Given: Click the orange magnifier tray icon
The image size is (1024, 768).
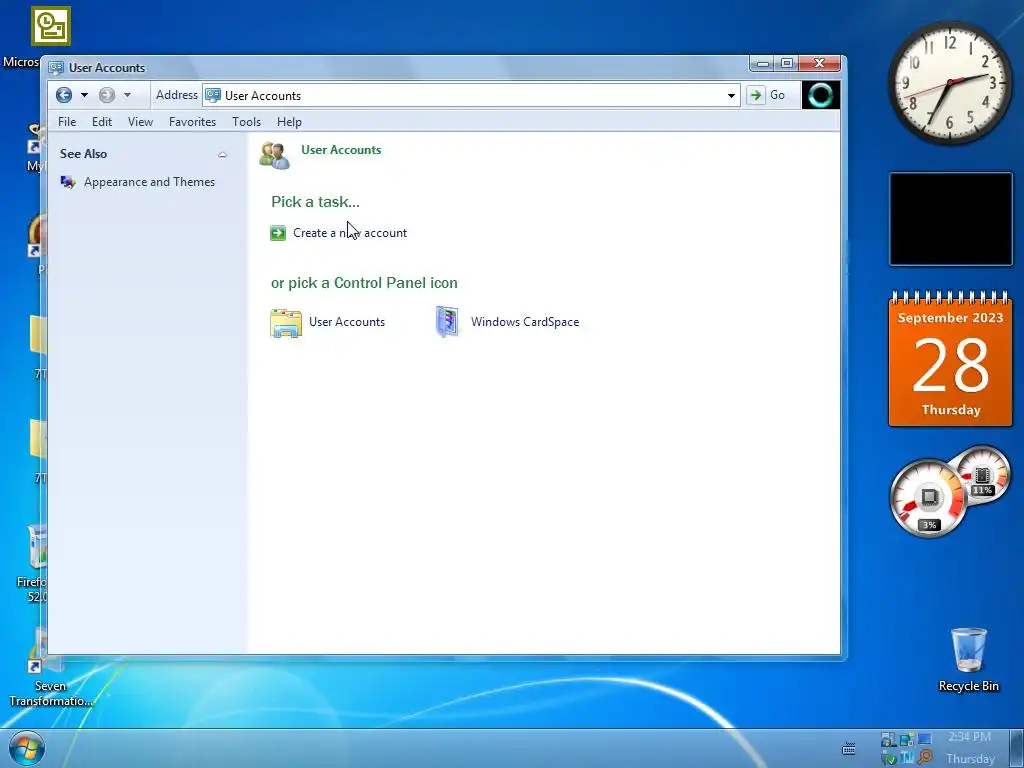Looking at the screenshot, I should pyautogui.click(x=925, y=758).
